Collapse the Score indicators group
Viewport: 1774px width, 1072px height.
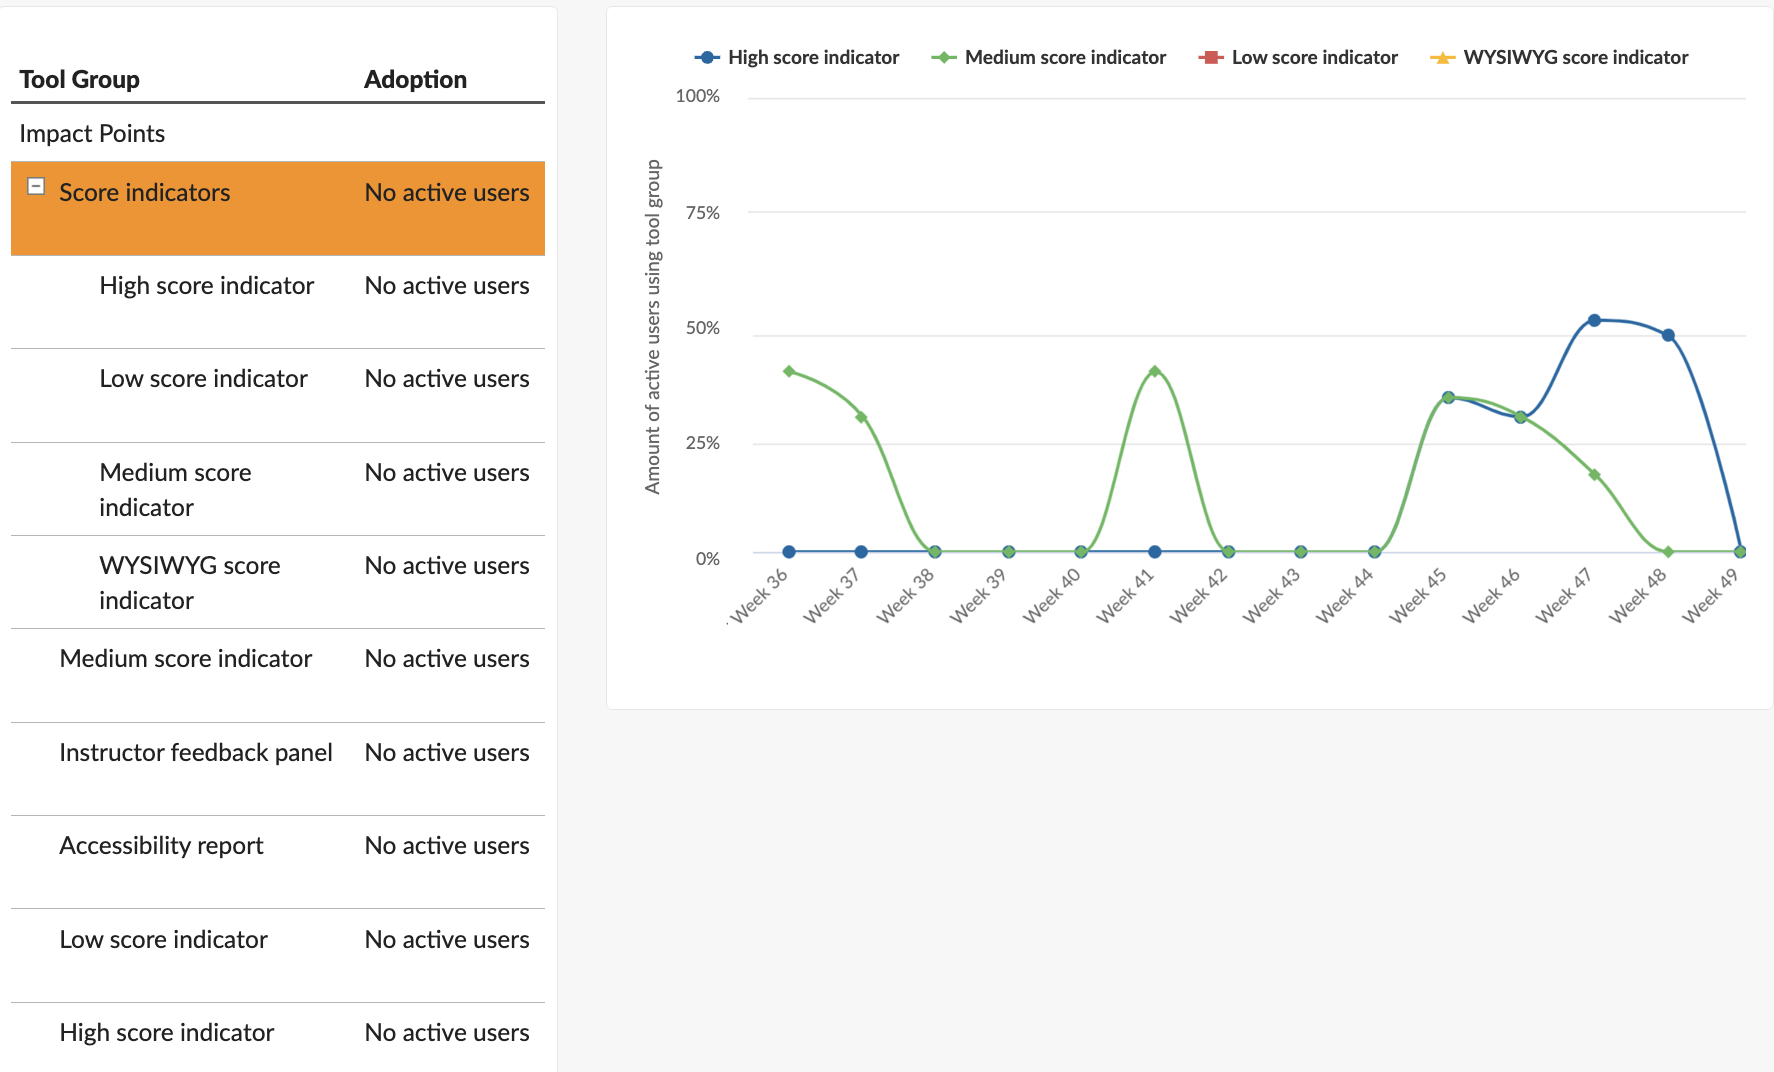point(36,186)
